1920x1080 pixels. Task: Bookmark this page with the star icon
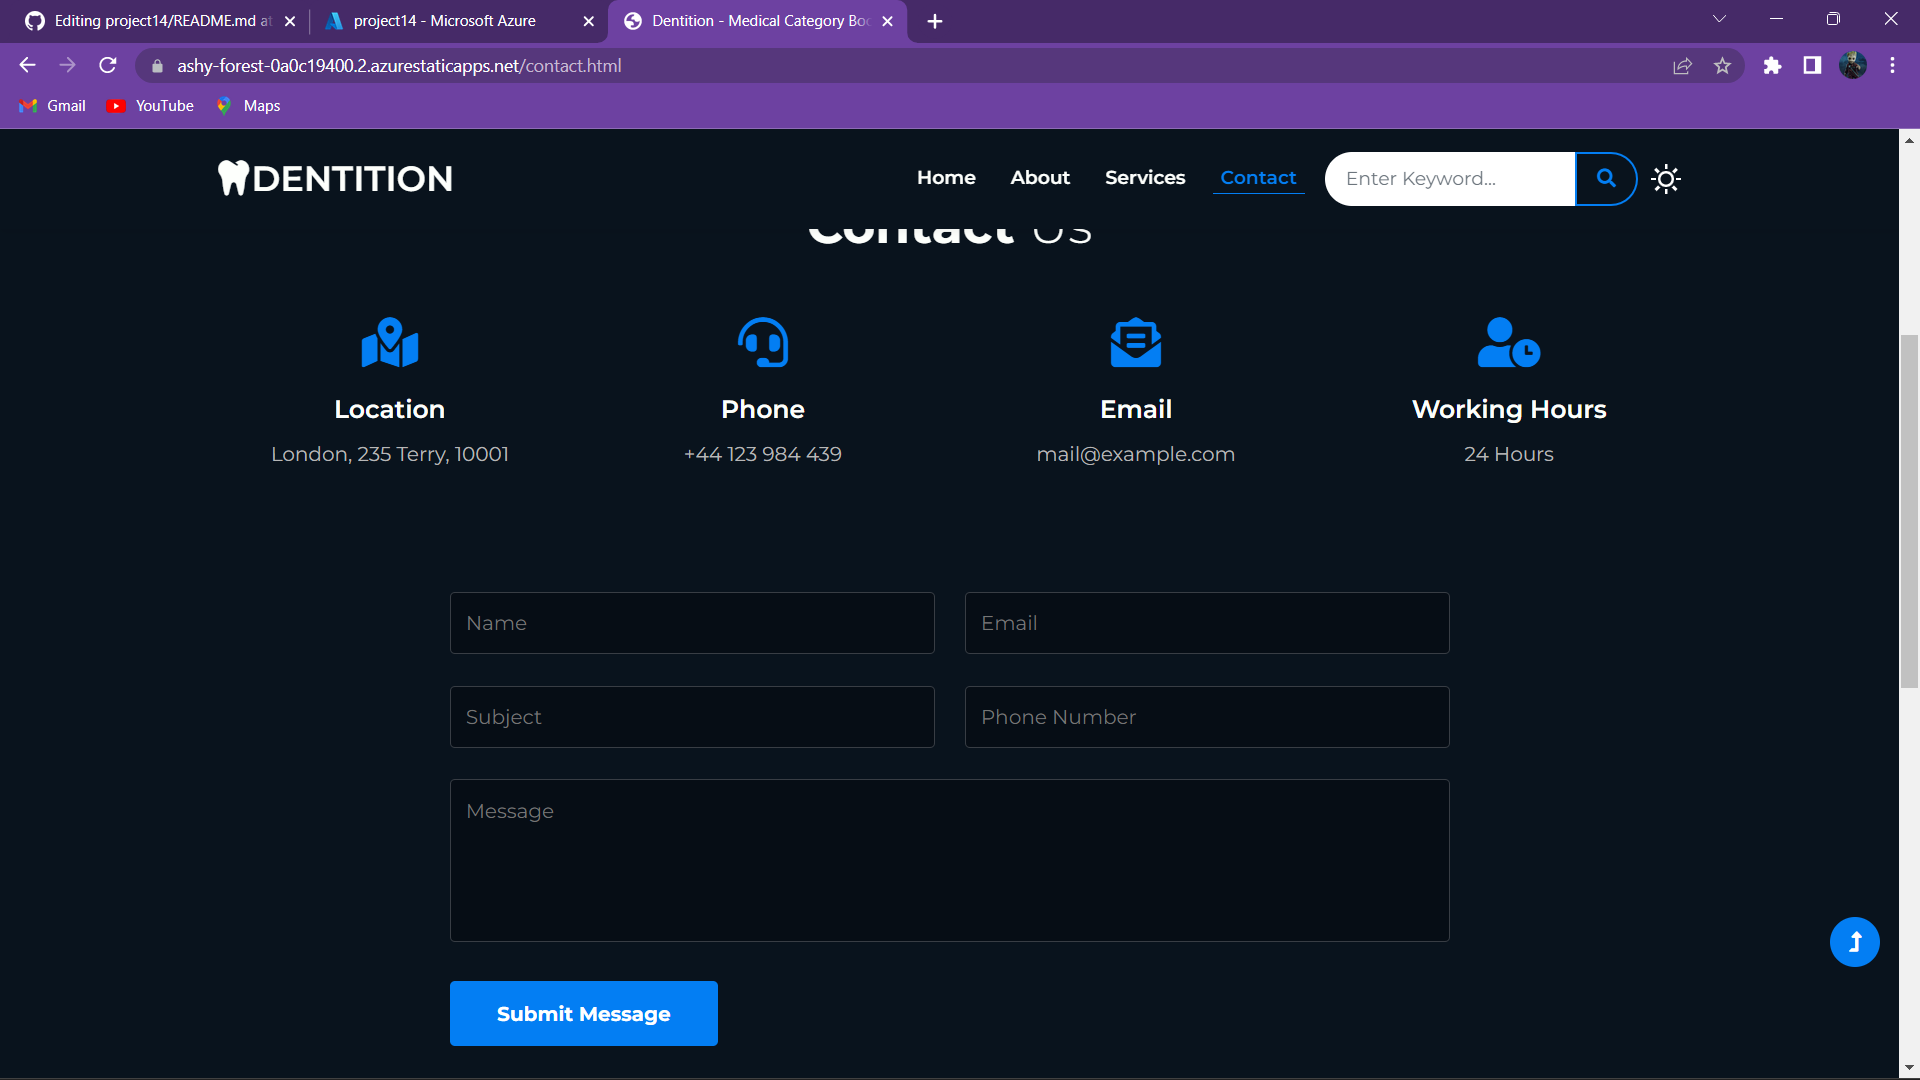1723,65
